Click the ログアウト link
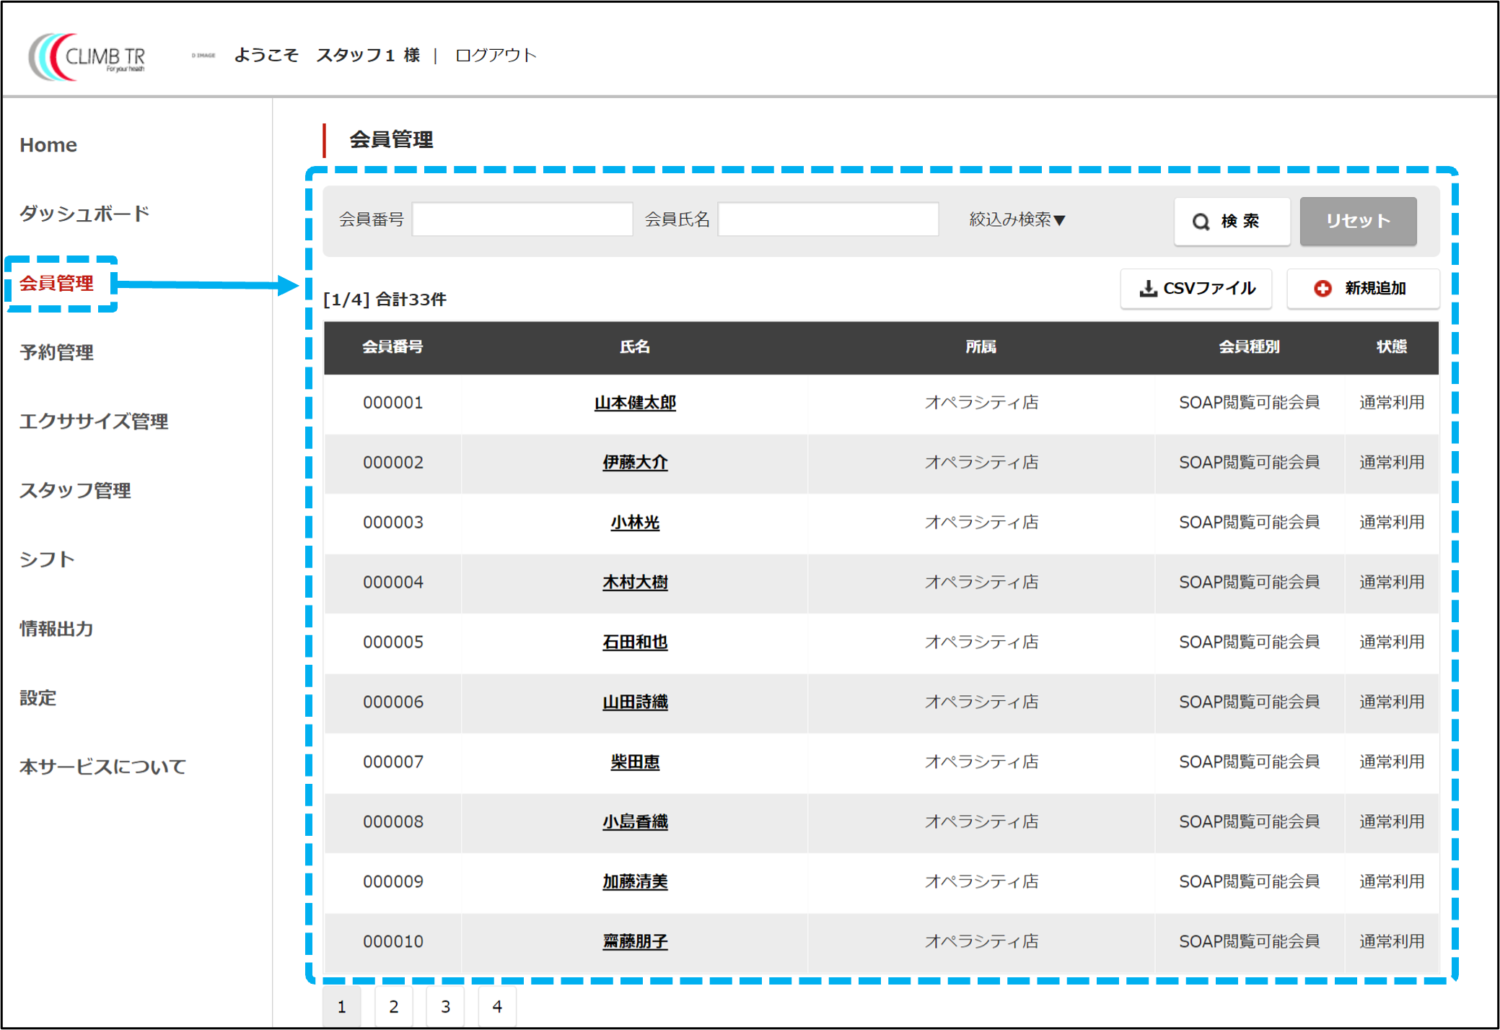The image size is (1500, 1030). pyautogui.click(x=496, y=55)
